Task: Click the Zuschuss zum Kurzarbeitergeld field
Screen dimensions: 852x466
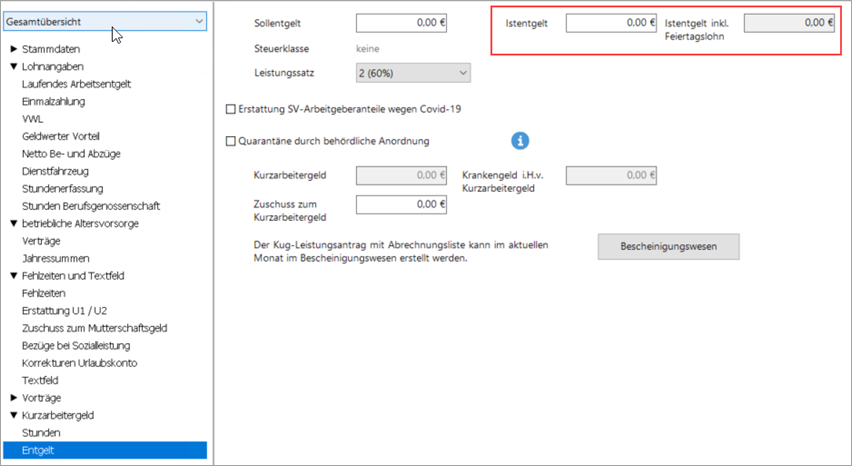Action: click(x=402, y=204)
